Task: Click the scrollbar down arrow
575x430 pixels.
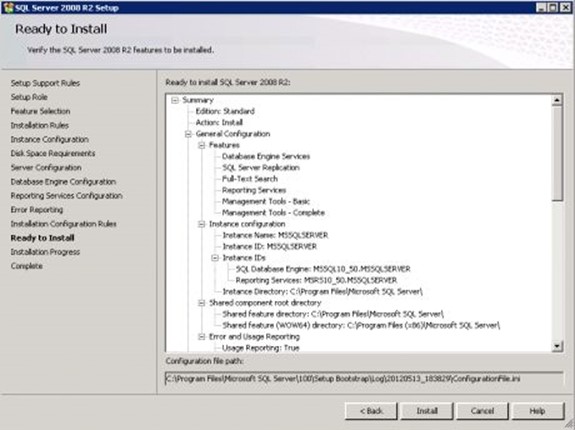Action: pos(557,346)
